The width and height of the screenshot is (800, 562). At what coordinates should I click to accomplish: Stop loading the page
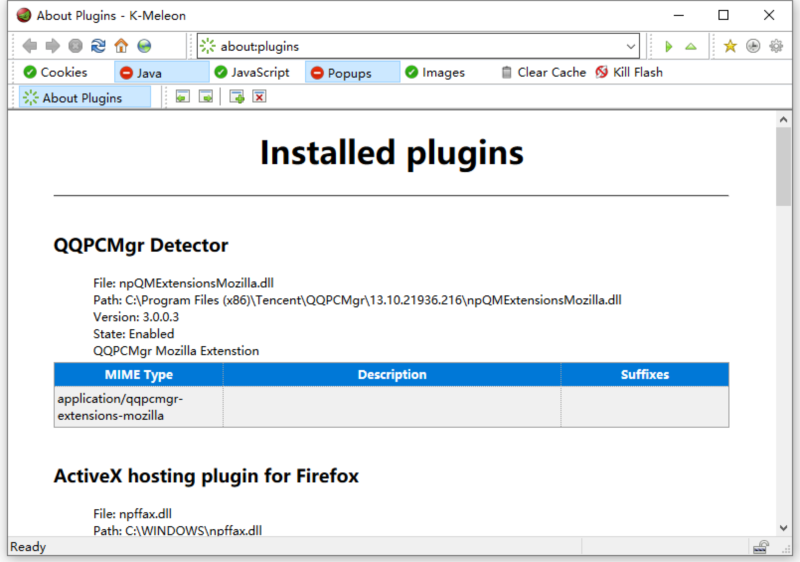click(76, 46)
